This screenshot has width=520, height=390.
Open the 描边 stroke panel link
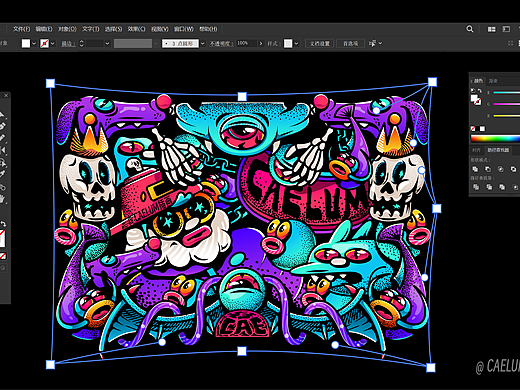click(68, 44)
